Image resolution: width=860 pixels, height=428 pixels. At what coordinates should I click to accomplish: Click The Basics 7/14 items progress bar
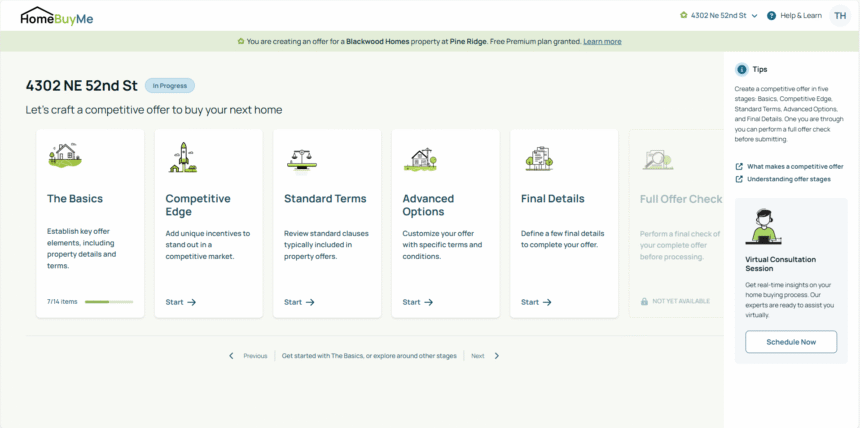tap(108, 301)
